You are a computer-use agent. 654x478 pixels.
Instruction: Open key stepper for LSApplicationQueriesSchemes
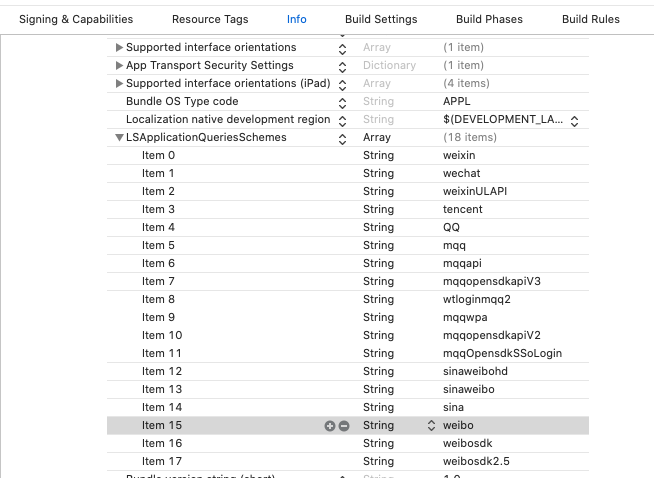[x=342, y=139]
